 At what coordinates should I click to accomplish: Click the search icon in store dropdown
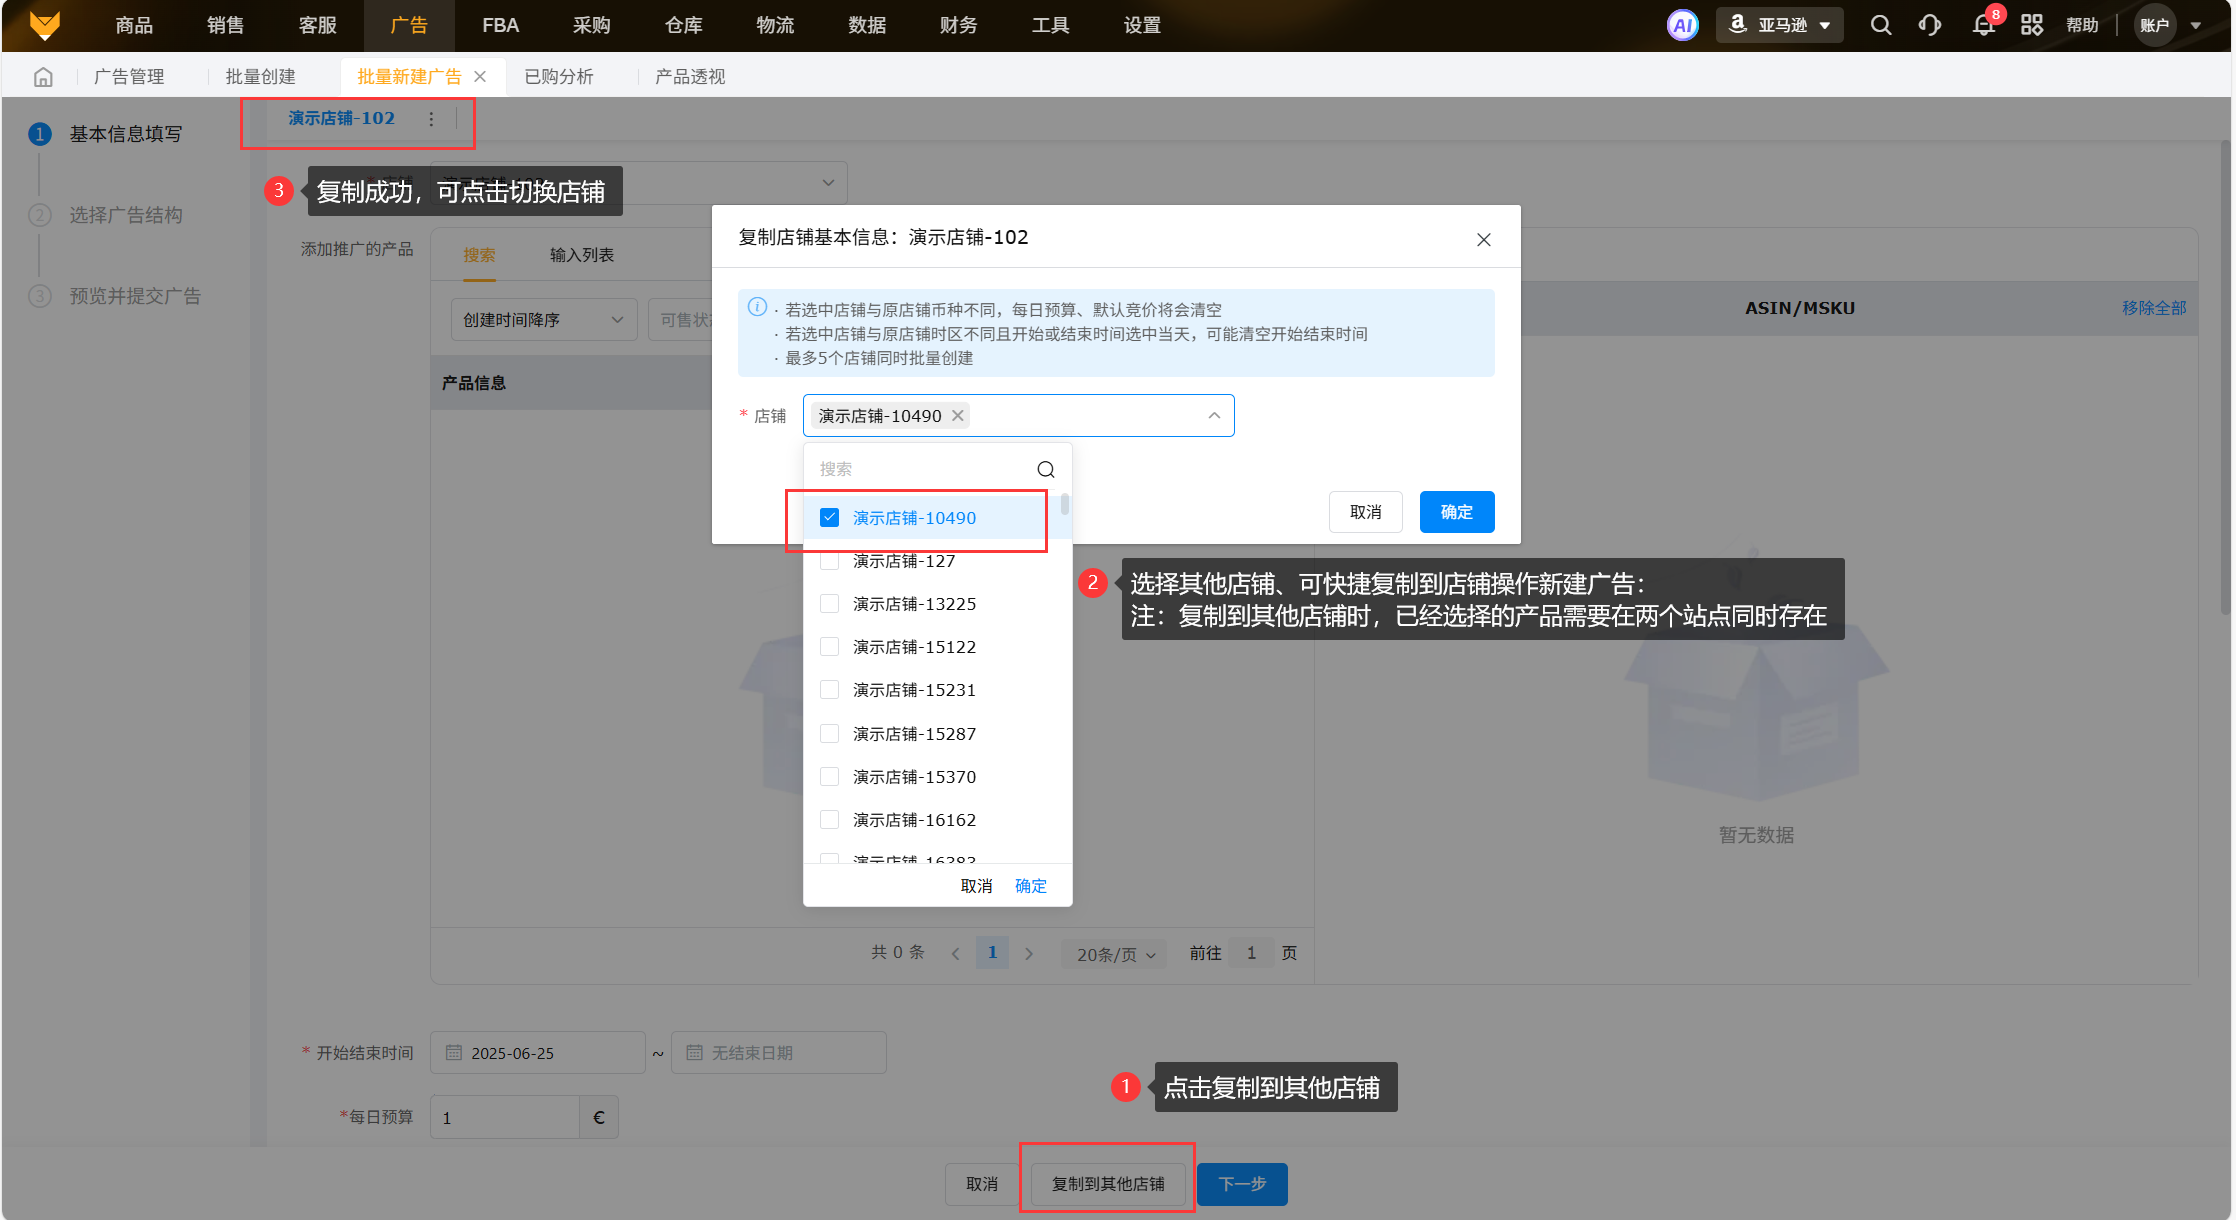point(1045,469)
